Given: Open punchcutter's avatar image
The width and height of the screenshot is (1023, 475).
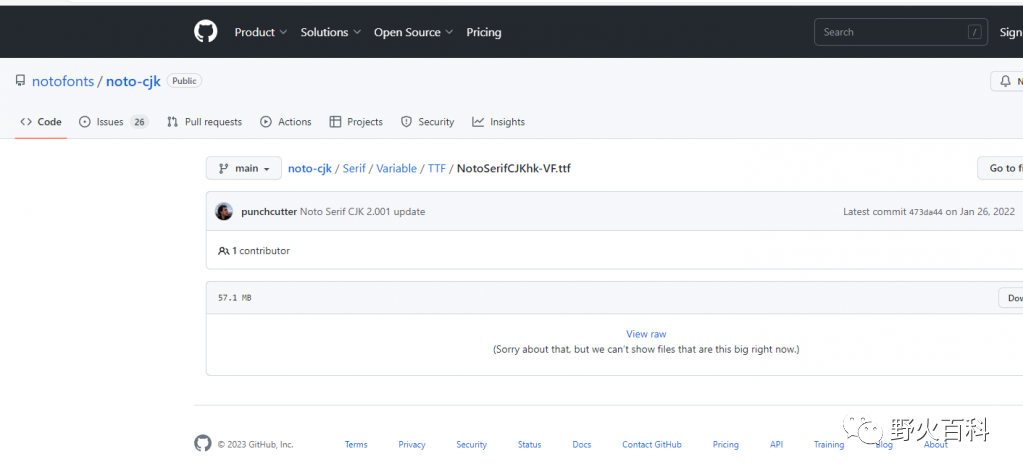Looking at the screenshot, I should [224, 211].
